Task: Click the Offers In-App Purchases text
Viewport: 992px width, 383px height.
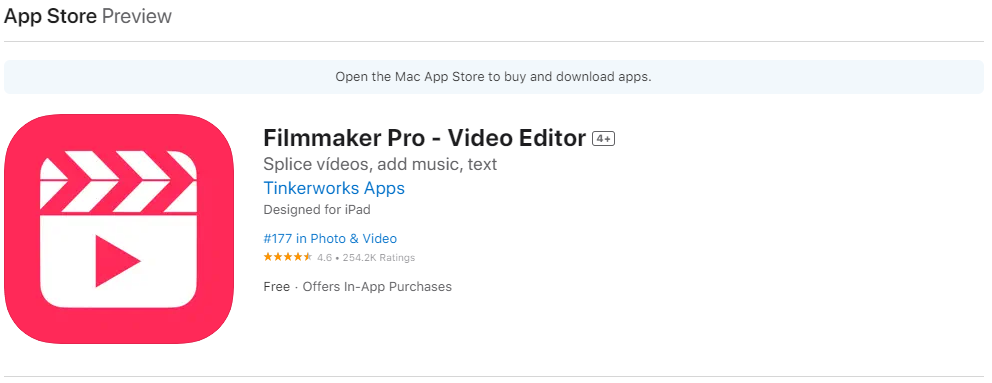Action: pyautogui.click(x=377, y=287)
